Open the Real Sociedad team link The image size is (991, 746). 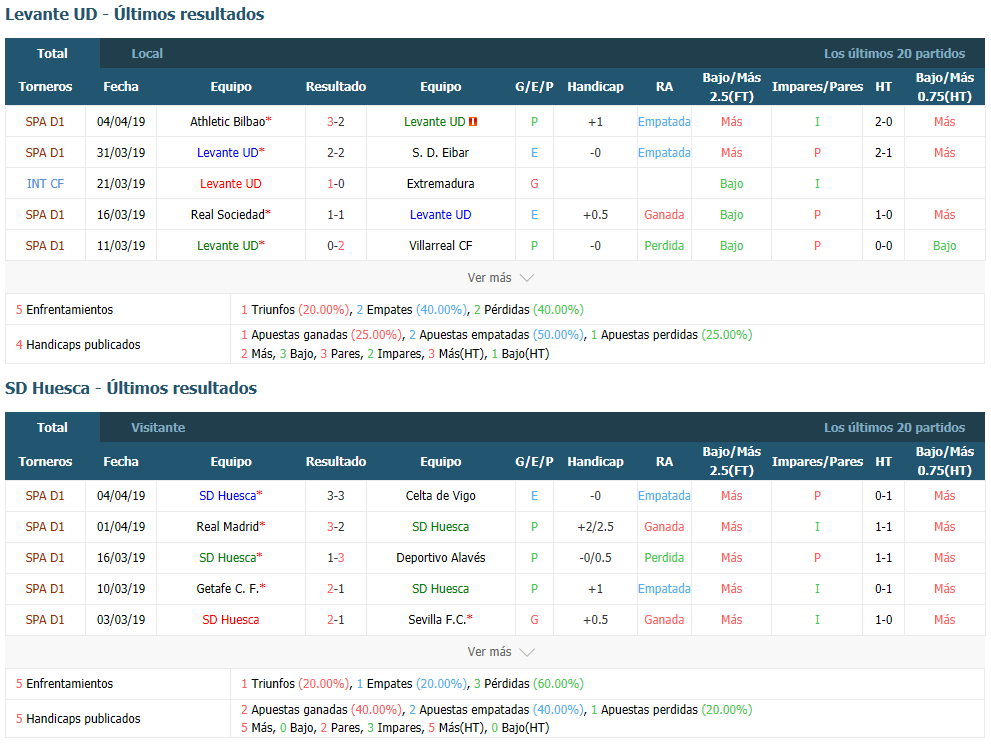[x=228, y=215]
